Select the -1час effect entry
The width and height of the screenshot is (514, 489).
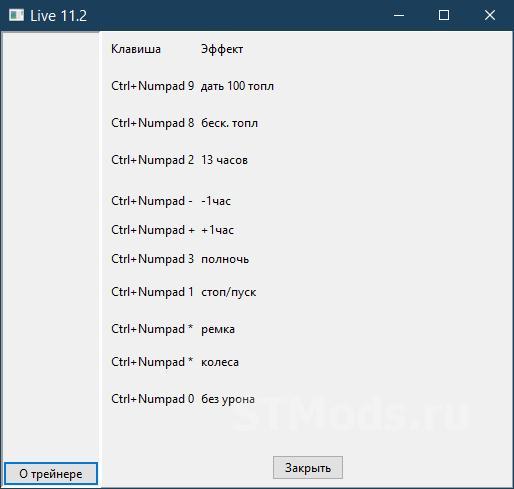pos(216,201)
